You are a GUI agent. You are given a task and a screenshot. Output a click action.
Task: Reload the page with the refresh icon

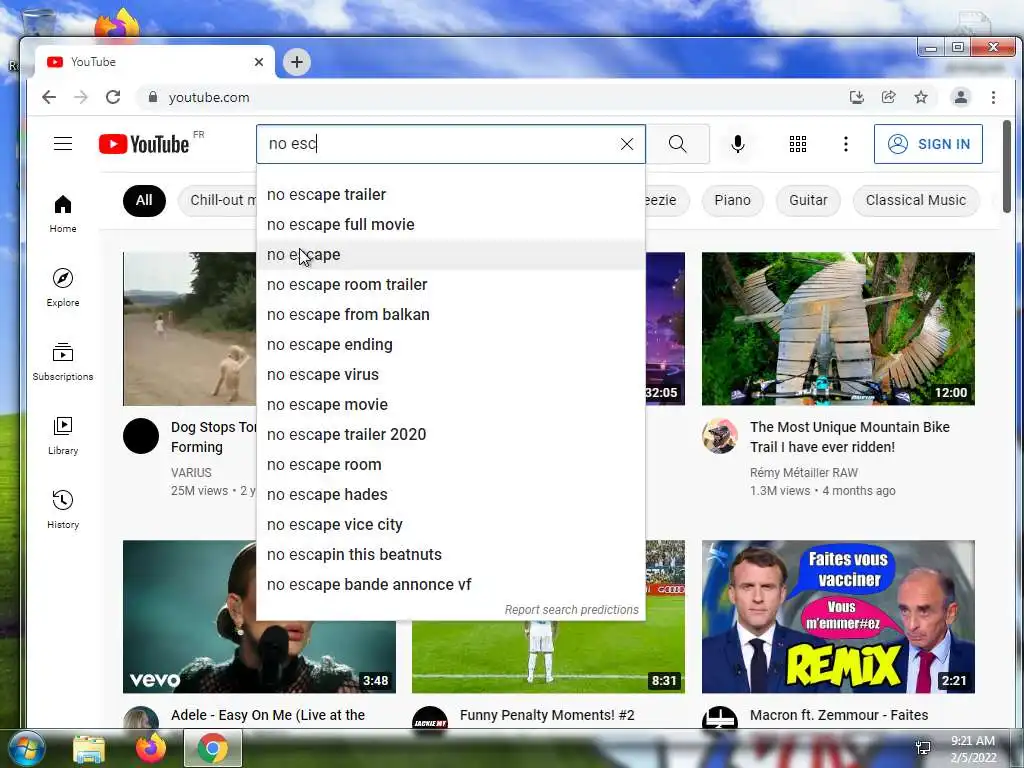tap(113, 97)
